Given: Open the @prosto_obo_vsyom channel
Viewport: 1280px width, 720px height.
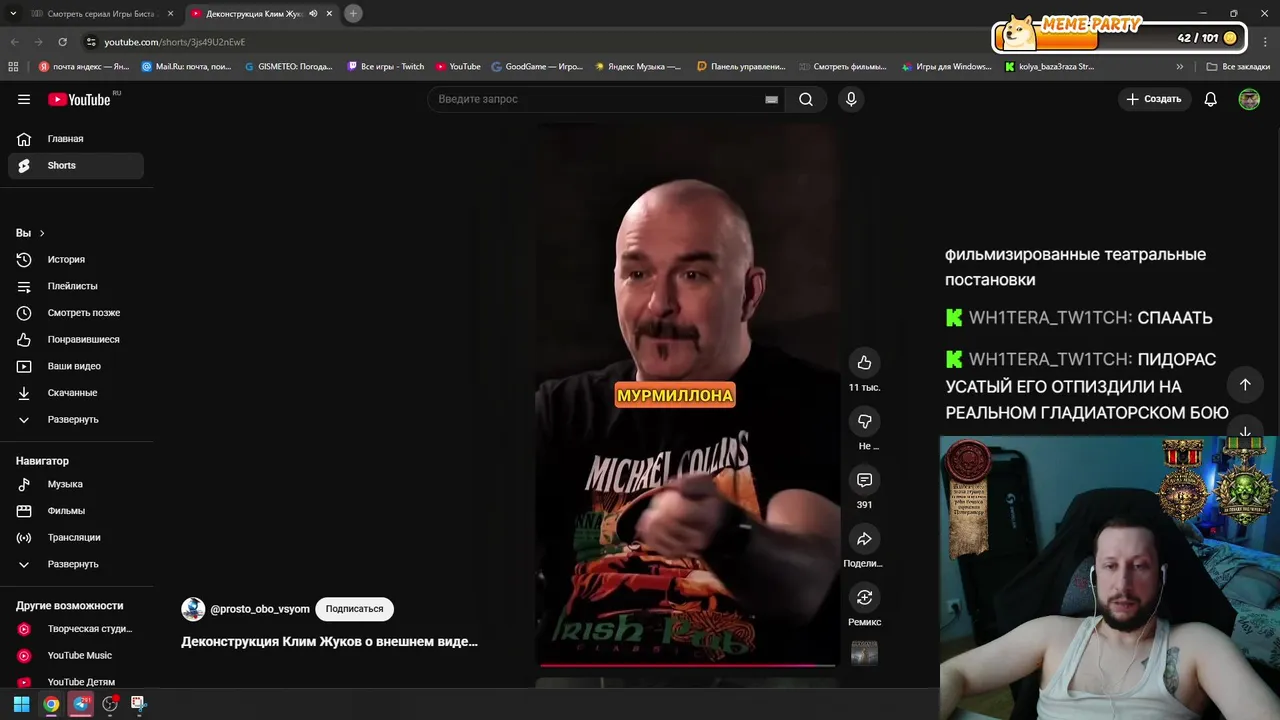Looking at the screenshot, I should (259, 609).
